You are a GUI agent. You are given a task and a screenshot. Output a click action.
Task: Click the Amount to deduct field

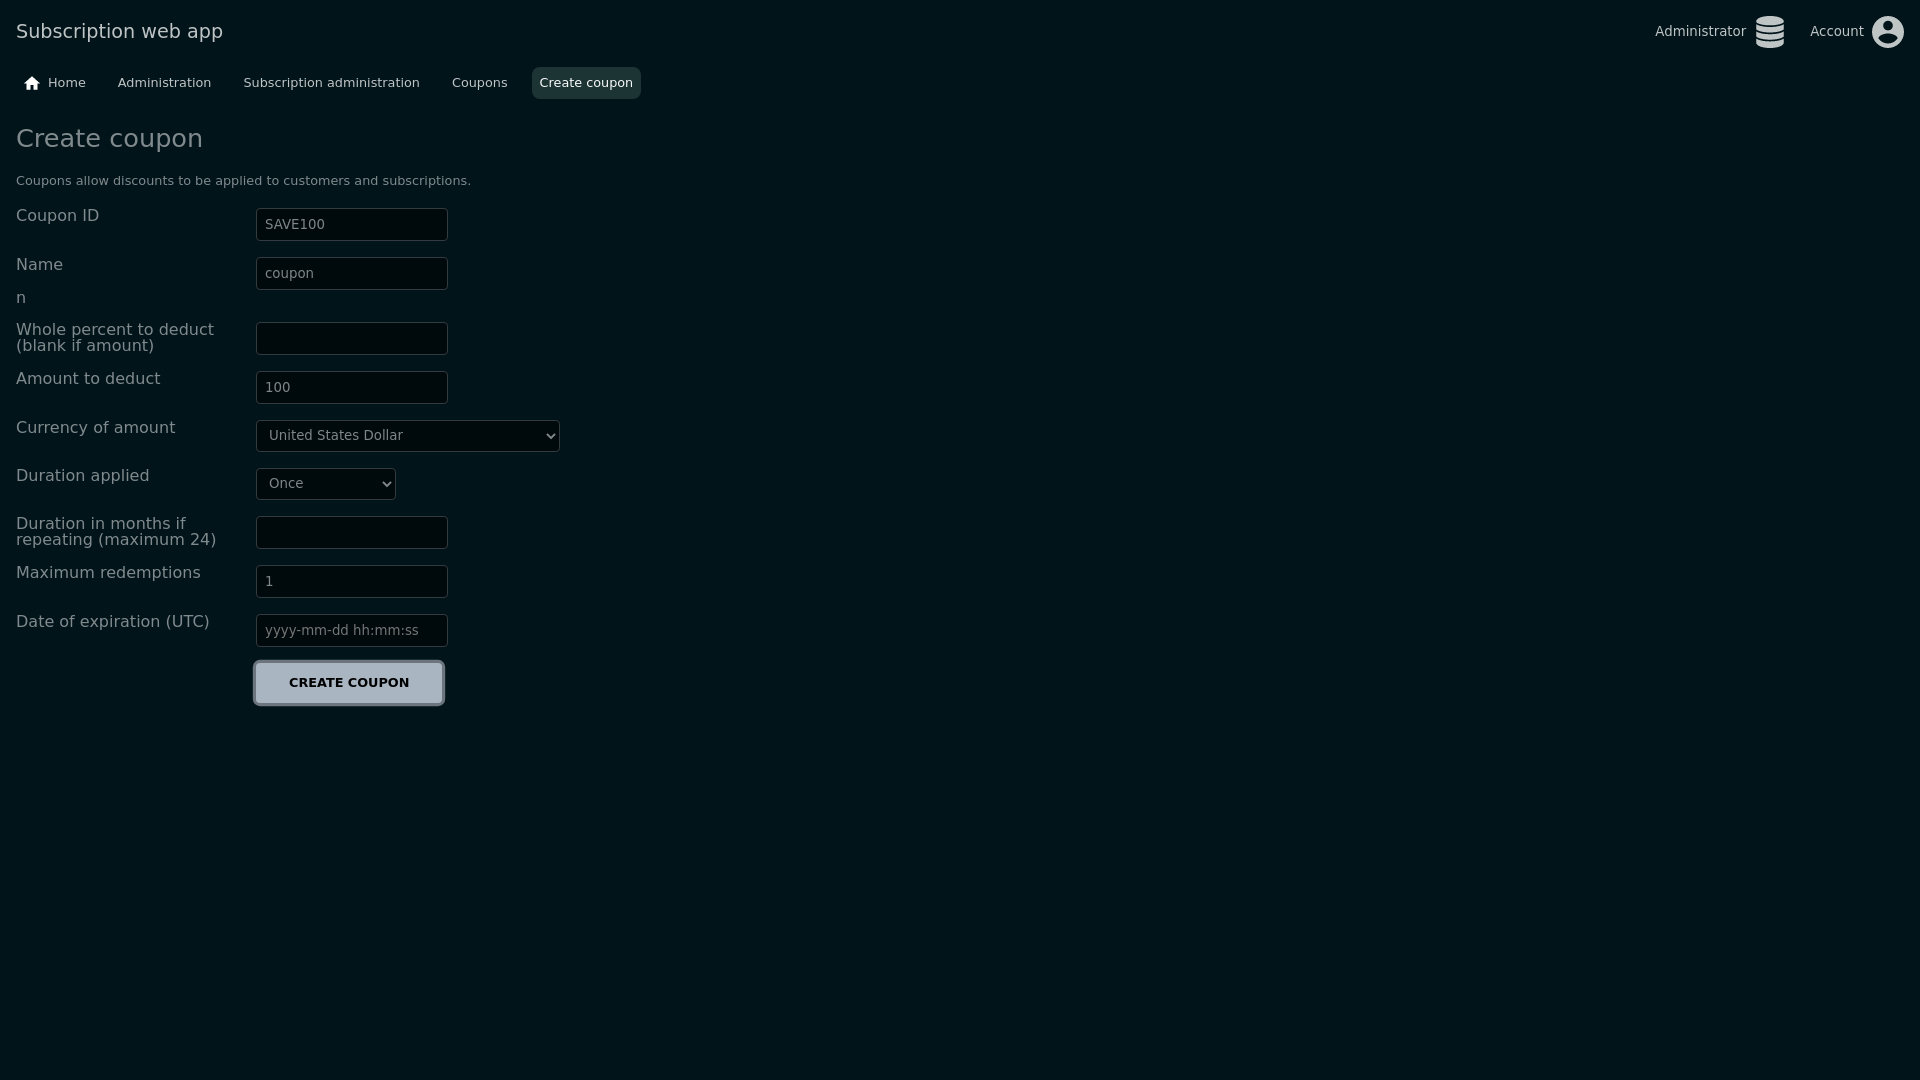coord(351,388)
